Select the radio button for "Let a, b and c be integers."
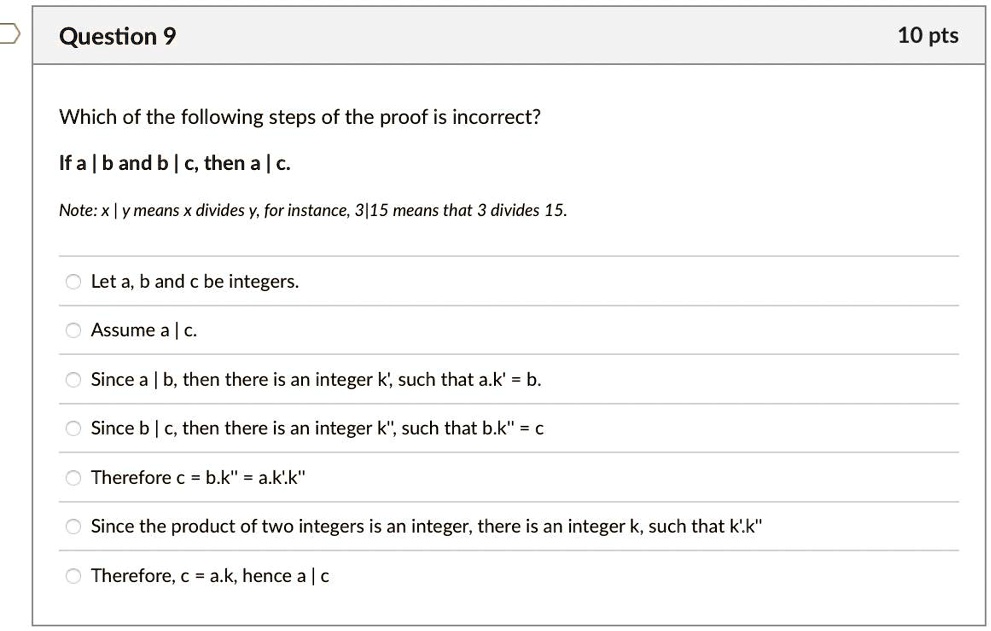The image size is (991, 631). 72,281
